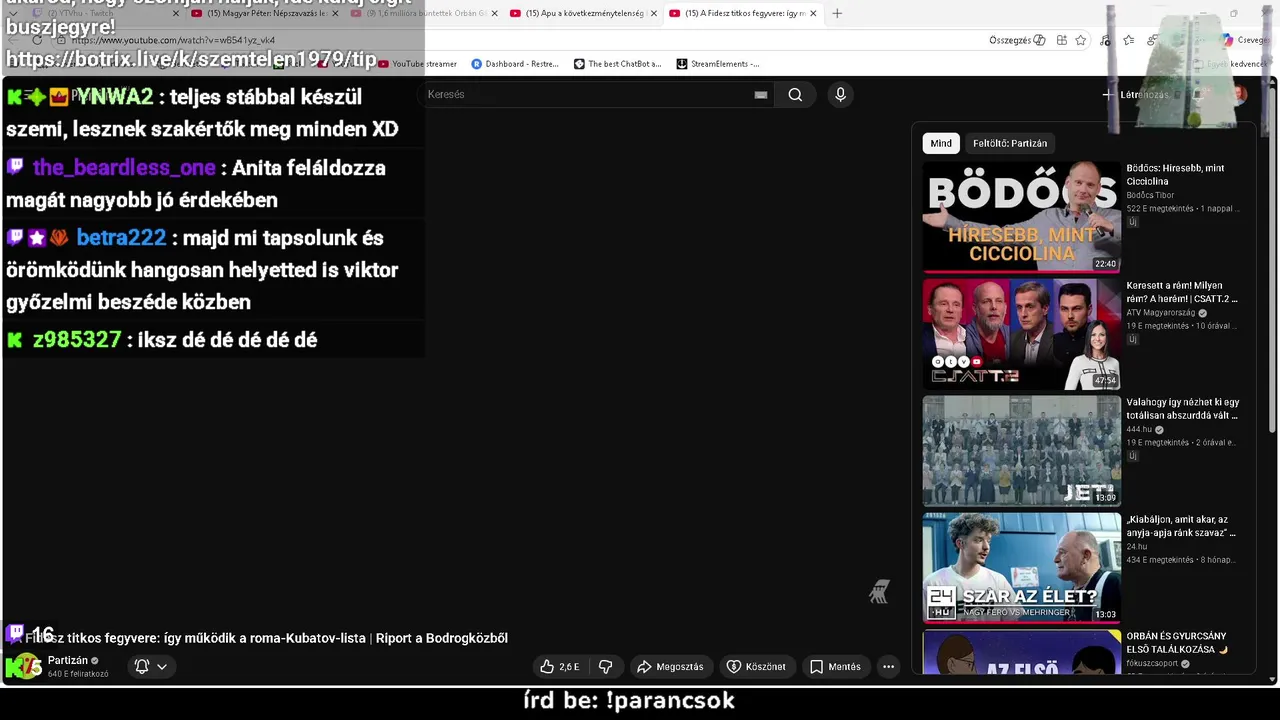Click the the_beardless_one chat username

pos(124,168)
